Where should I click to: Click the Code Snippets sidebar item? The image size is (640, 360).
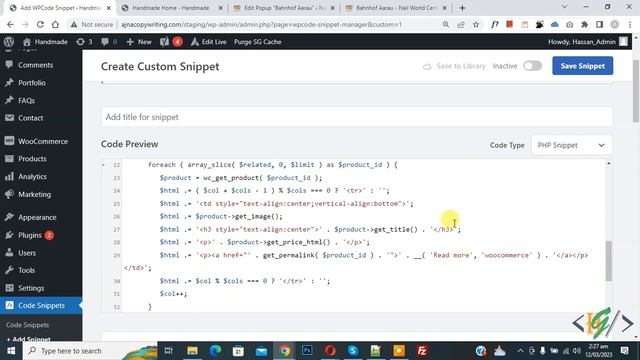point(41,305)
